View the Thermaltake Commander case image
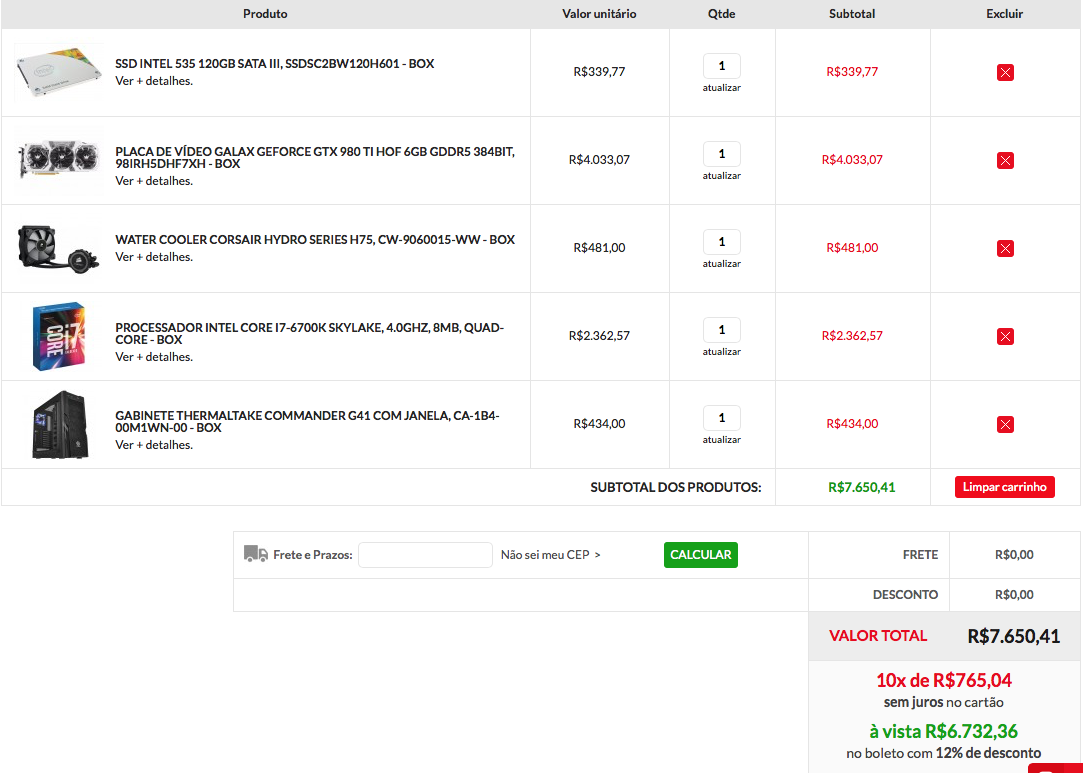This screenshot has width=1083, height=773. tap(60, 424)
